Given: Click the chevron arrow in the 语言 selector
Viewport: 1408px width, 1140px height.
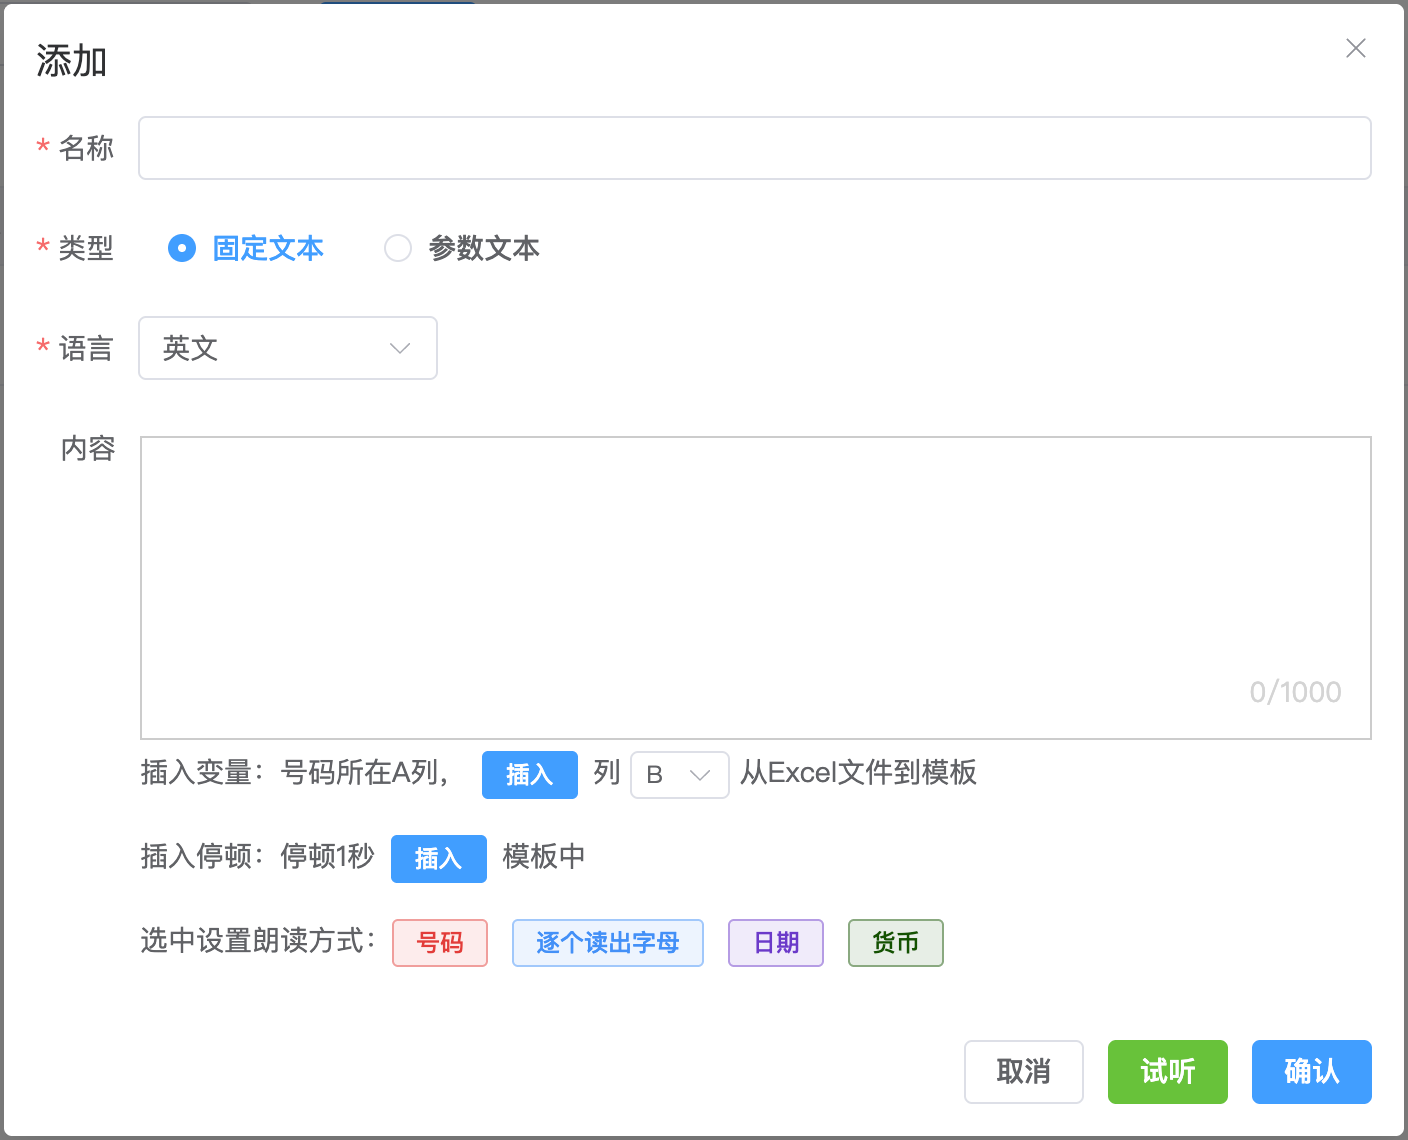Looking at the screenshot, I should pyautogui.click(x=400, y=348).
